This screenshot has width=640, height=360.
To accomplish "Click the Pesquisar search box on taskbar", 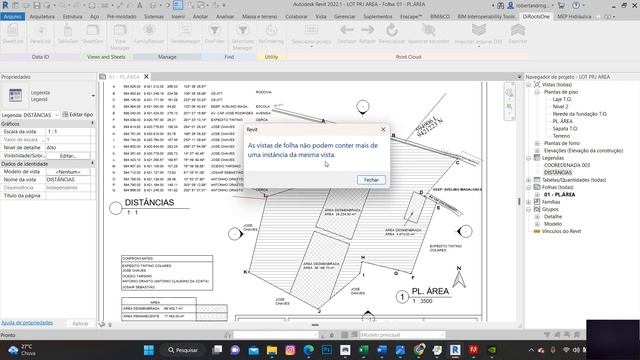I will [x=182, y=350].
